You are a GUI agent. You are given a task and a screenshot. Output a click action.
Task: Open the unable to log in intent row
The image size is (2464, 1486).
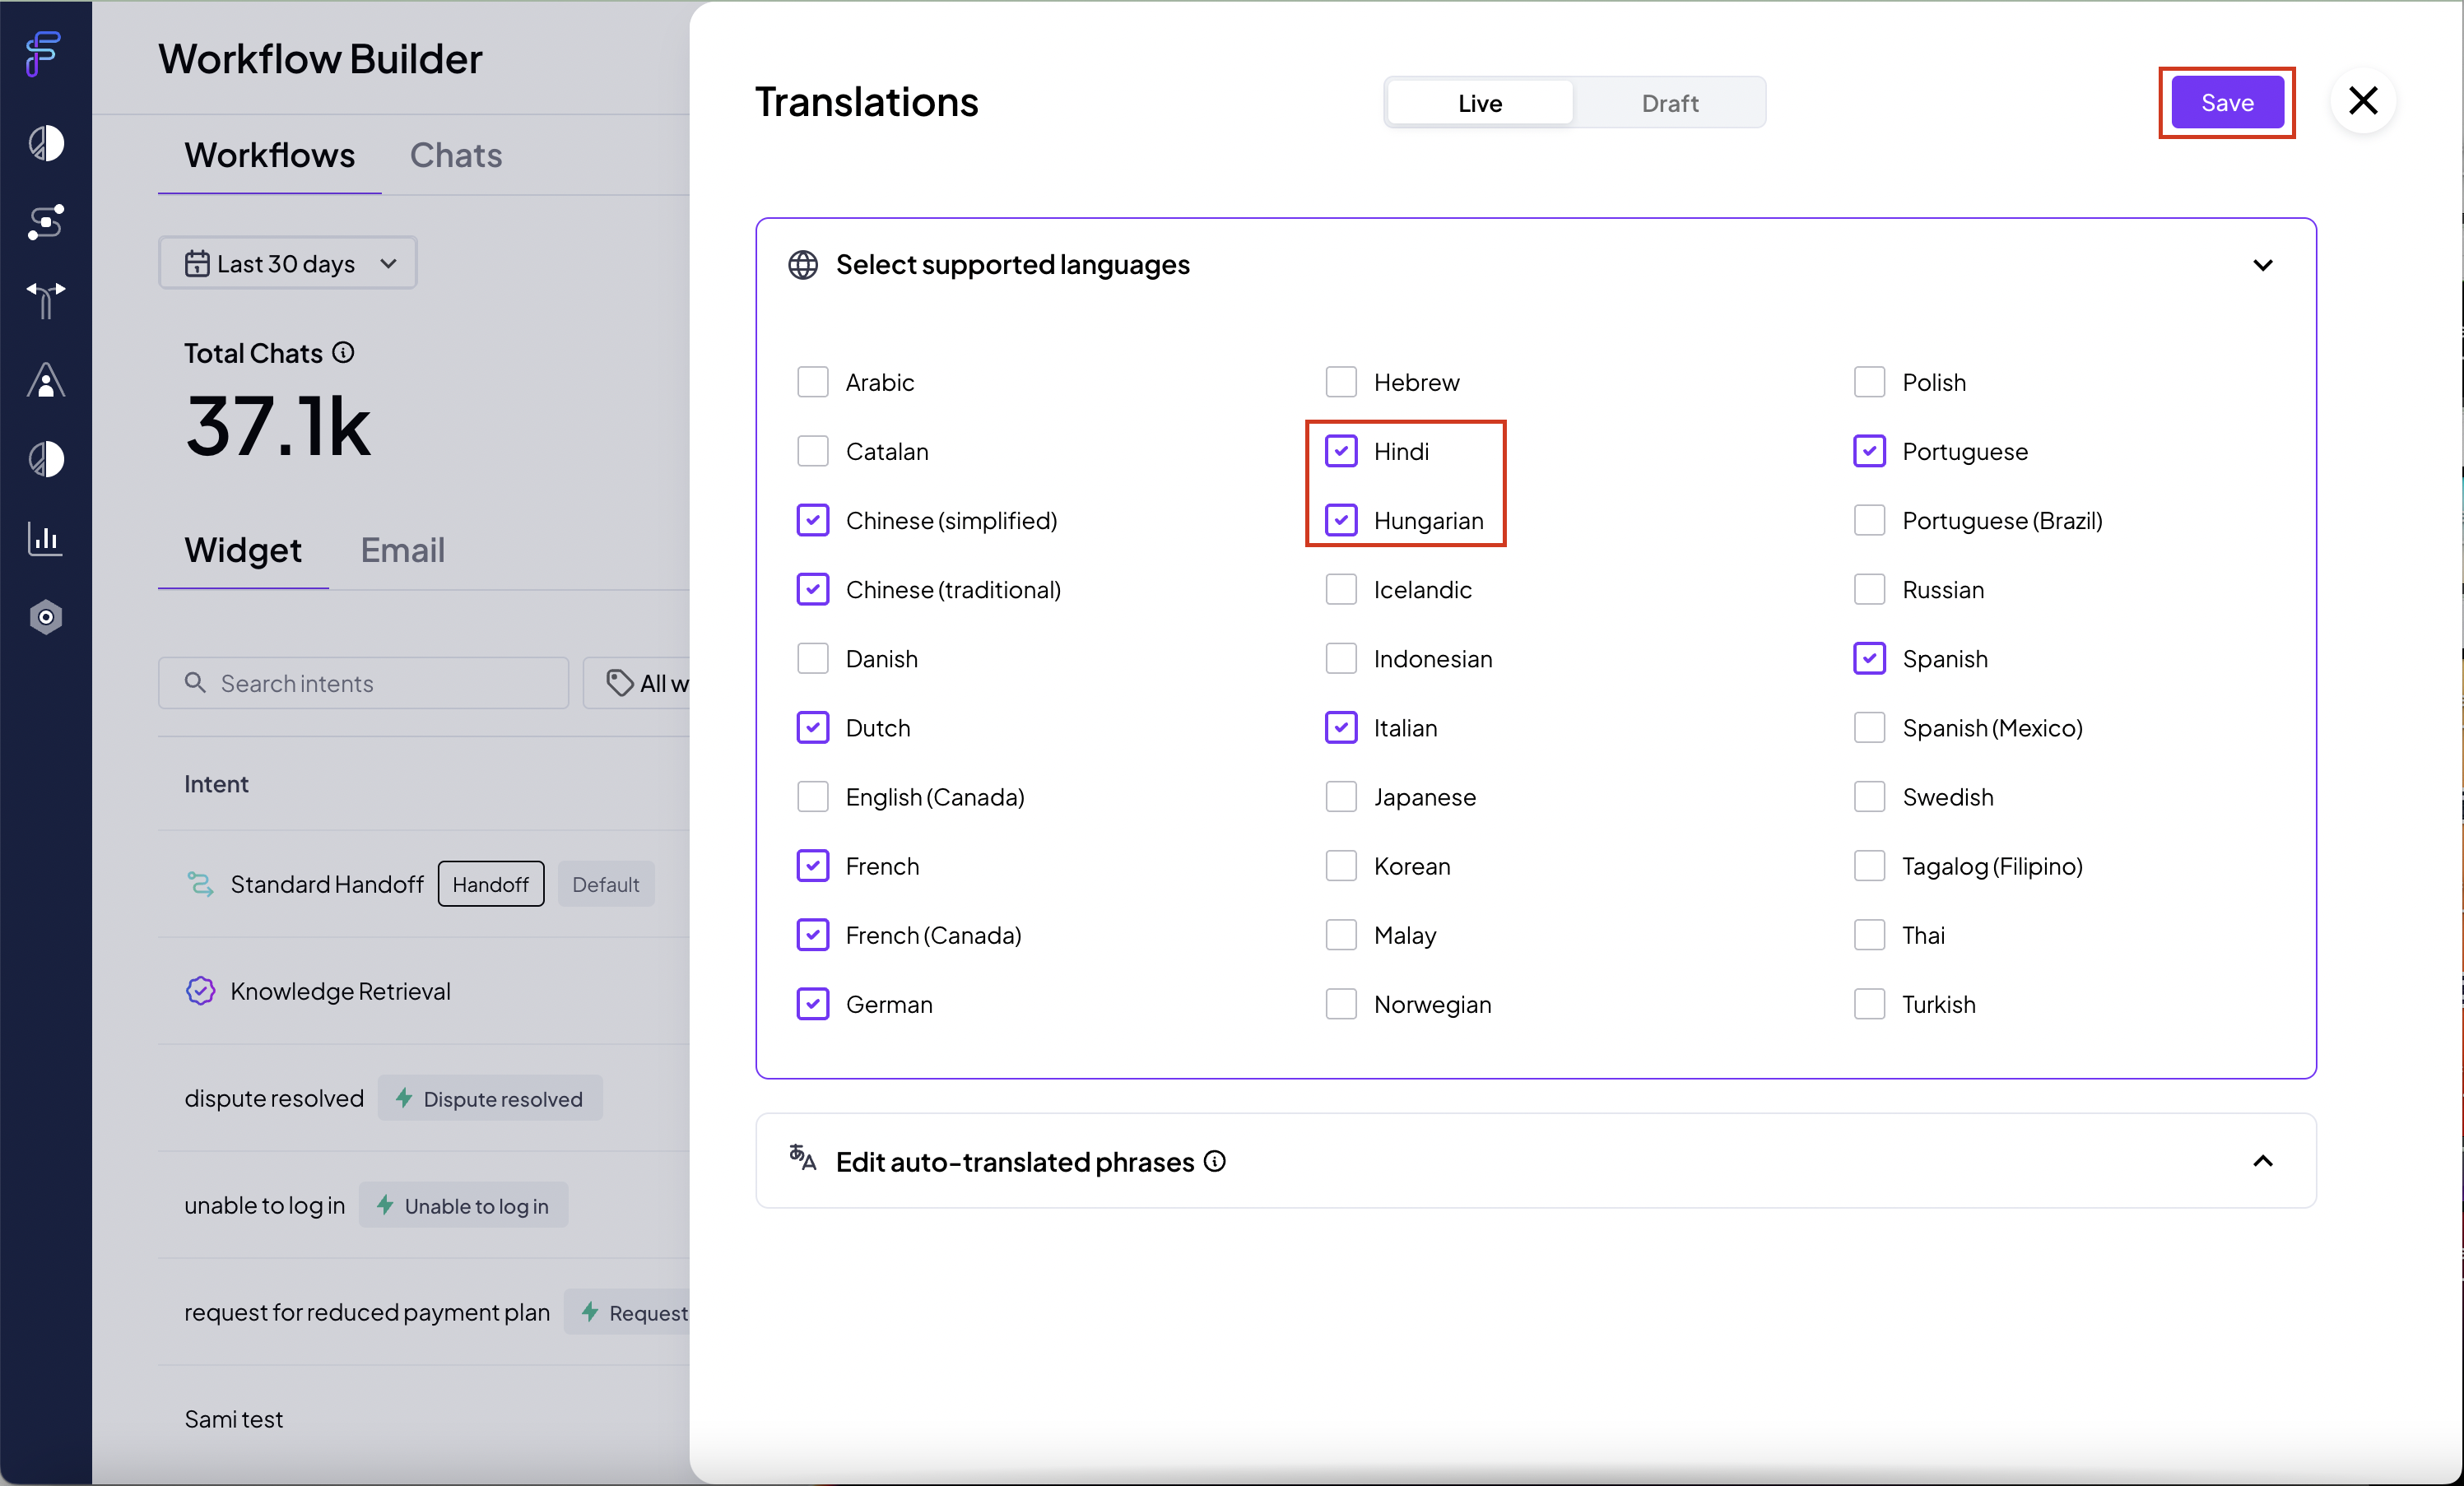pyautogui.click(x=424, y=1205)
